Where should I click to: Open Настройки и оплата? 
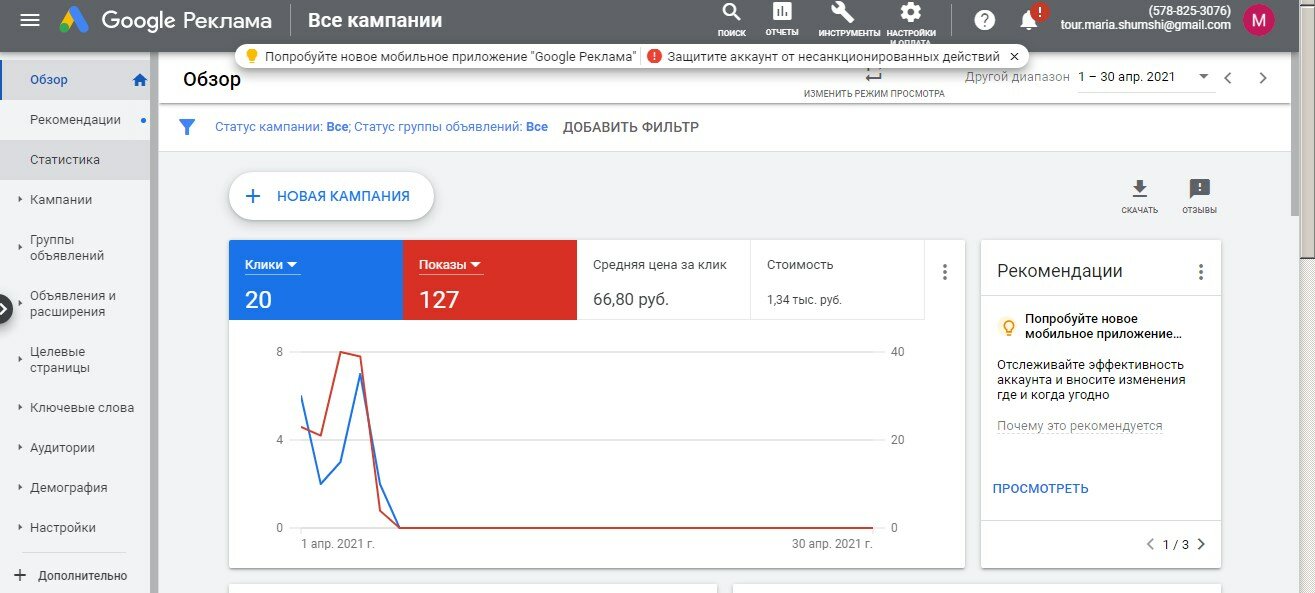pyautogui.click(x=909, y=18)
